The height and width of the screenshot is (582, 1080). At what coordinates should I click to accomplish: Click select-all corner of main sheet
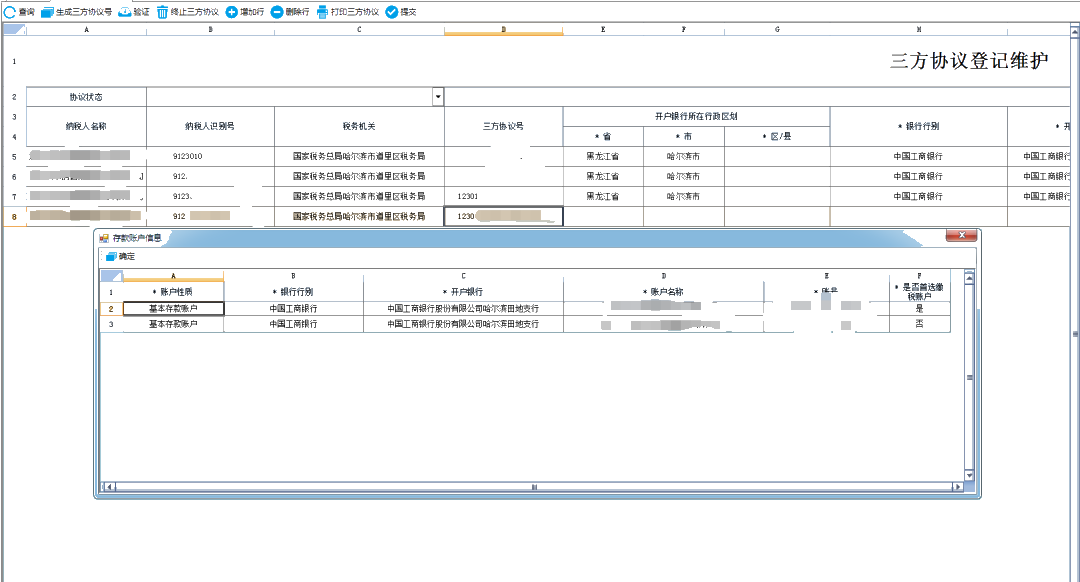pyautogui.click(x=14, y=30)
